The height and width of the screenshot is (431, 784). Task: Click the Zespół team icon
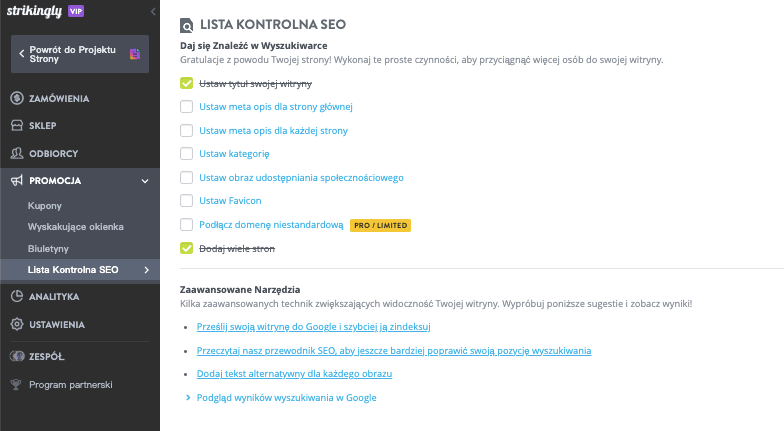pos(17,355)
